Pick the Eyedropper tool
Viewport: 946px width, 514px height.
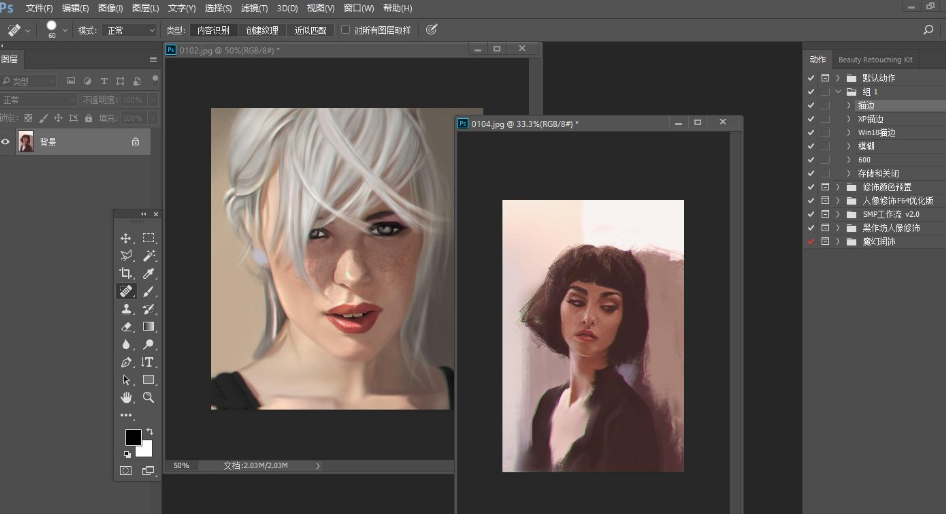point(148,273)
